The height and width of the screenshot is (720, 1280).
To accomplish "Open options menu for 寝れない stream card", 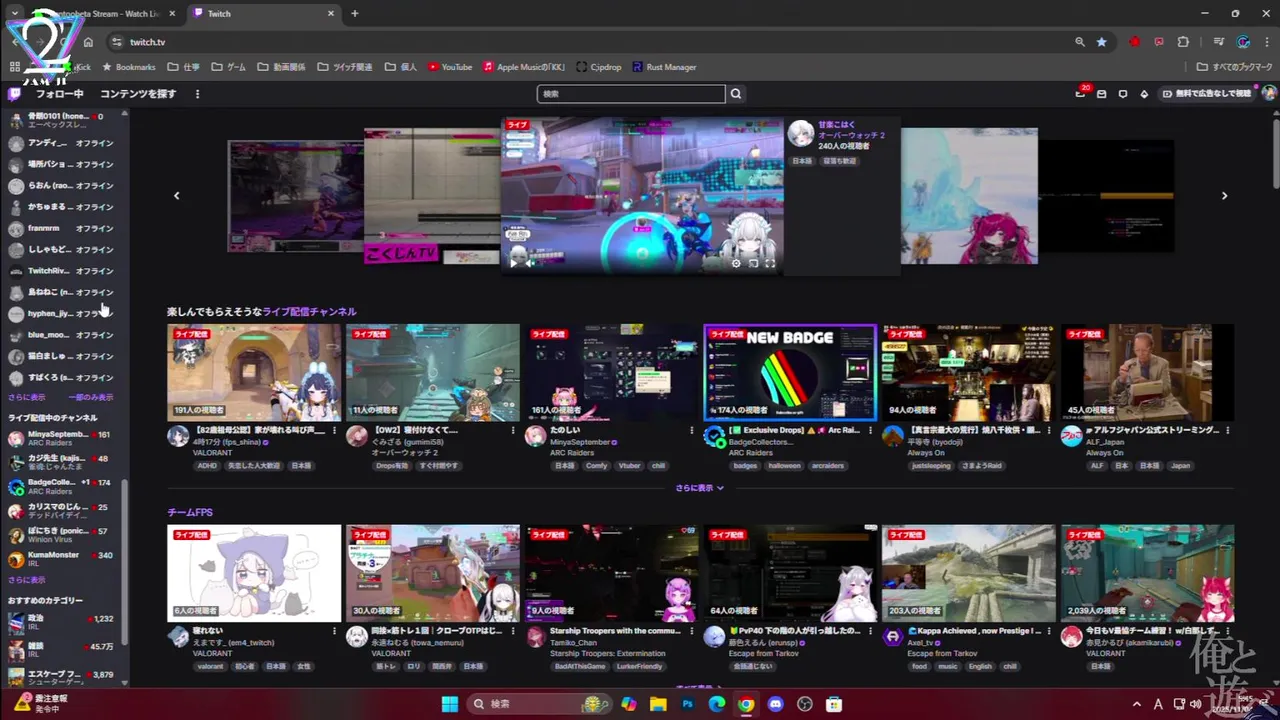I will pos(335,631).
